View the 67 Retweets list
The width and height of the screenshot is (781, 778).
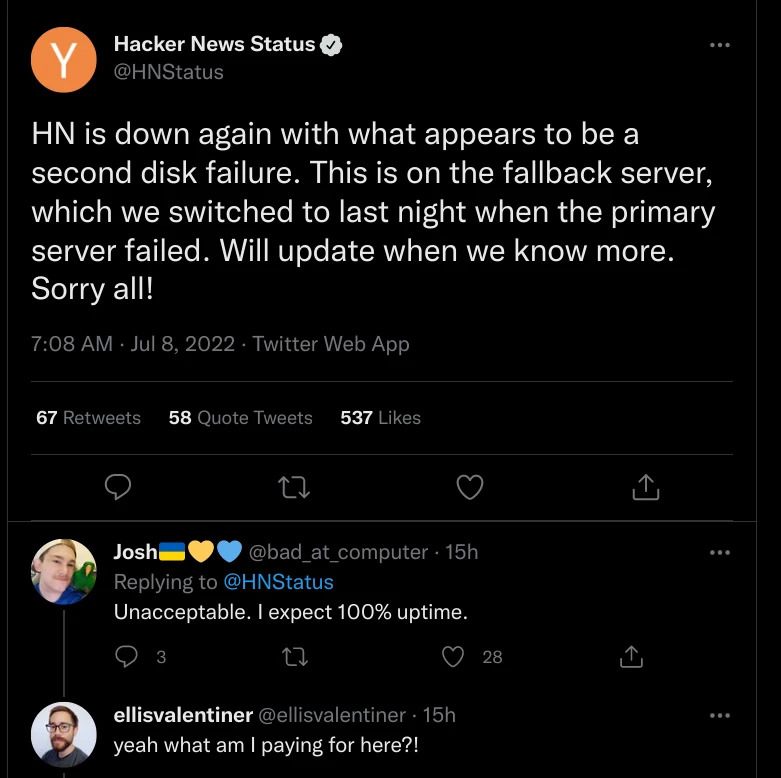pos(88,418)
